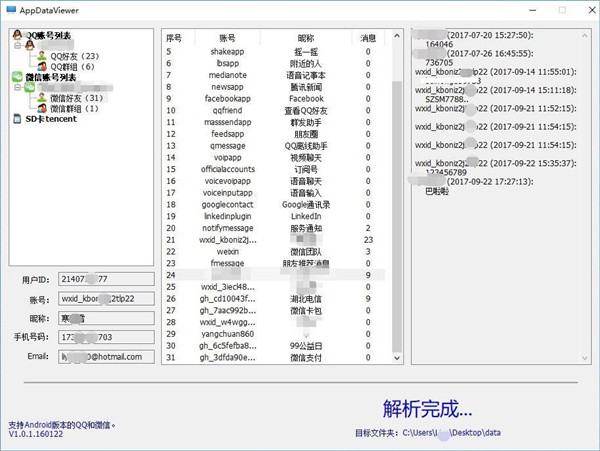This screenshot has width=600, height=451.
Task: Click the 微信好友 person icon
Action: [42, 98]
